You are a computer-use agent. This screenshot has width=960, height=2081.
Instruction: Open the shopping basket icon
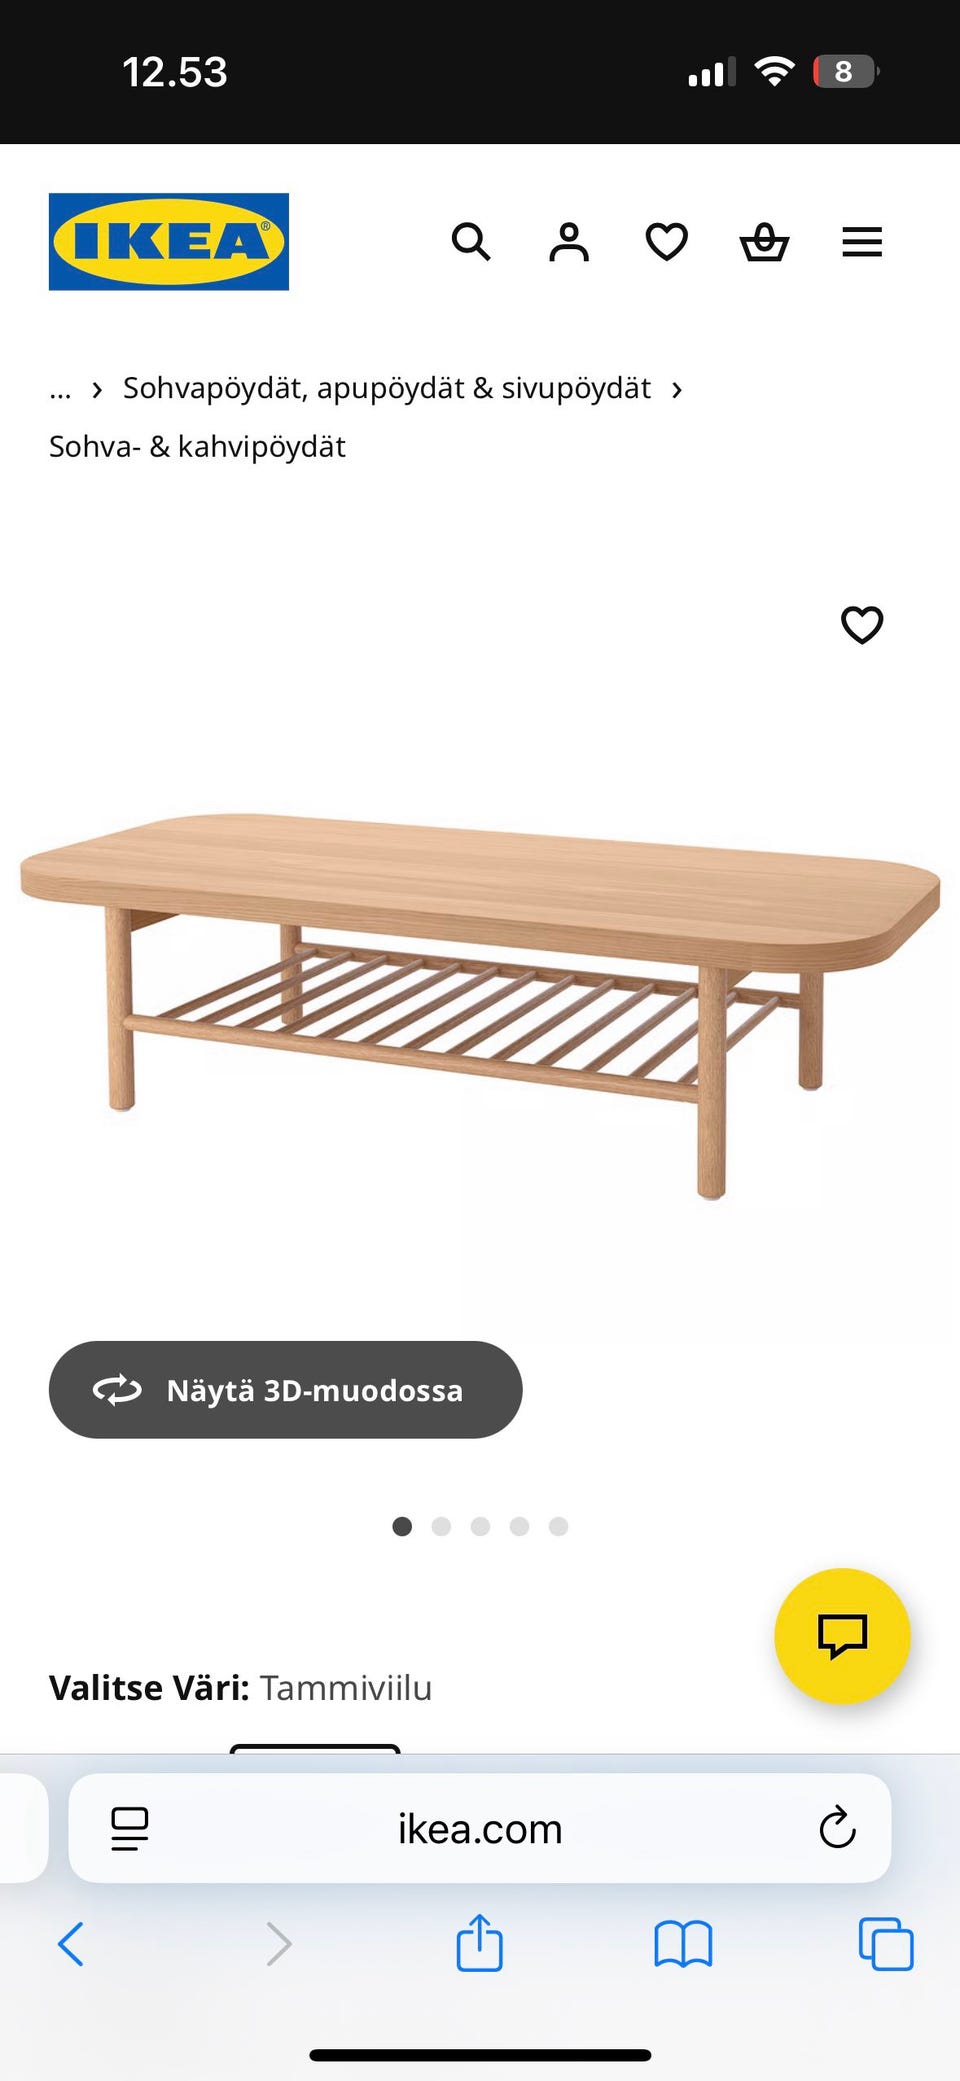(764, 242)
